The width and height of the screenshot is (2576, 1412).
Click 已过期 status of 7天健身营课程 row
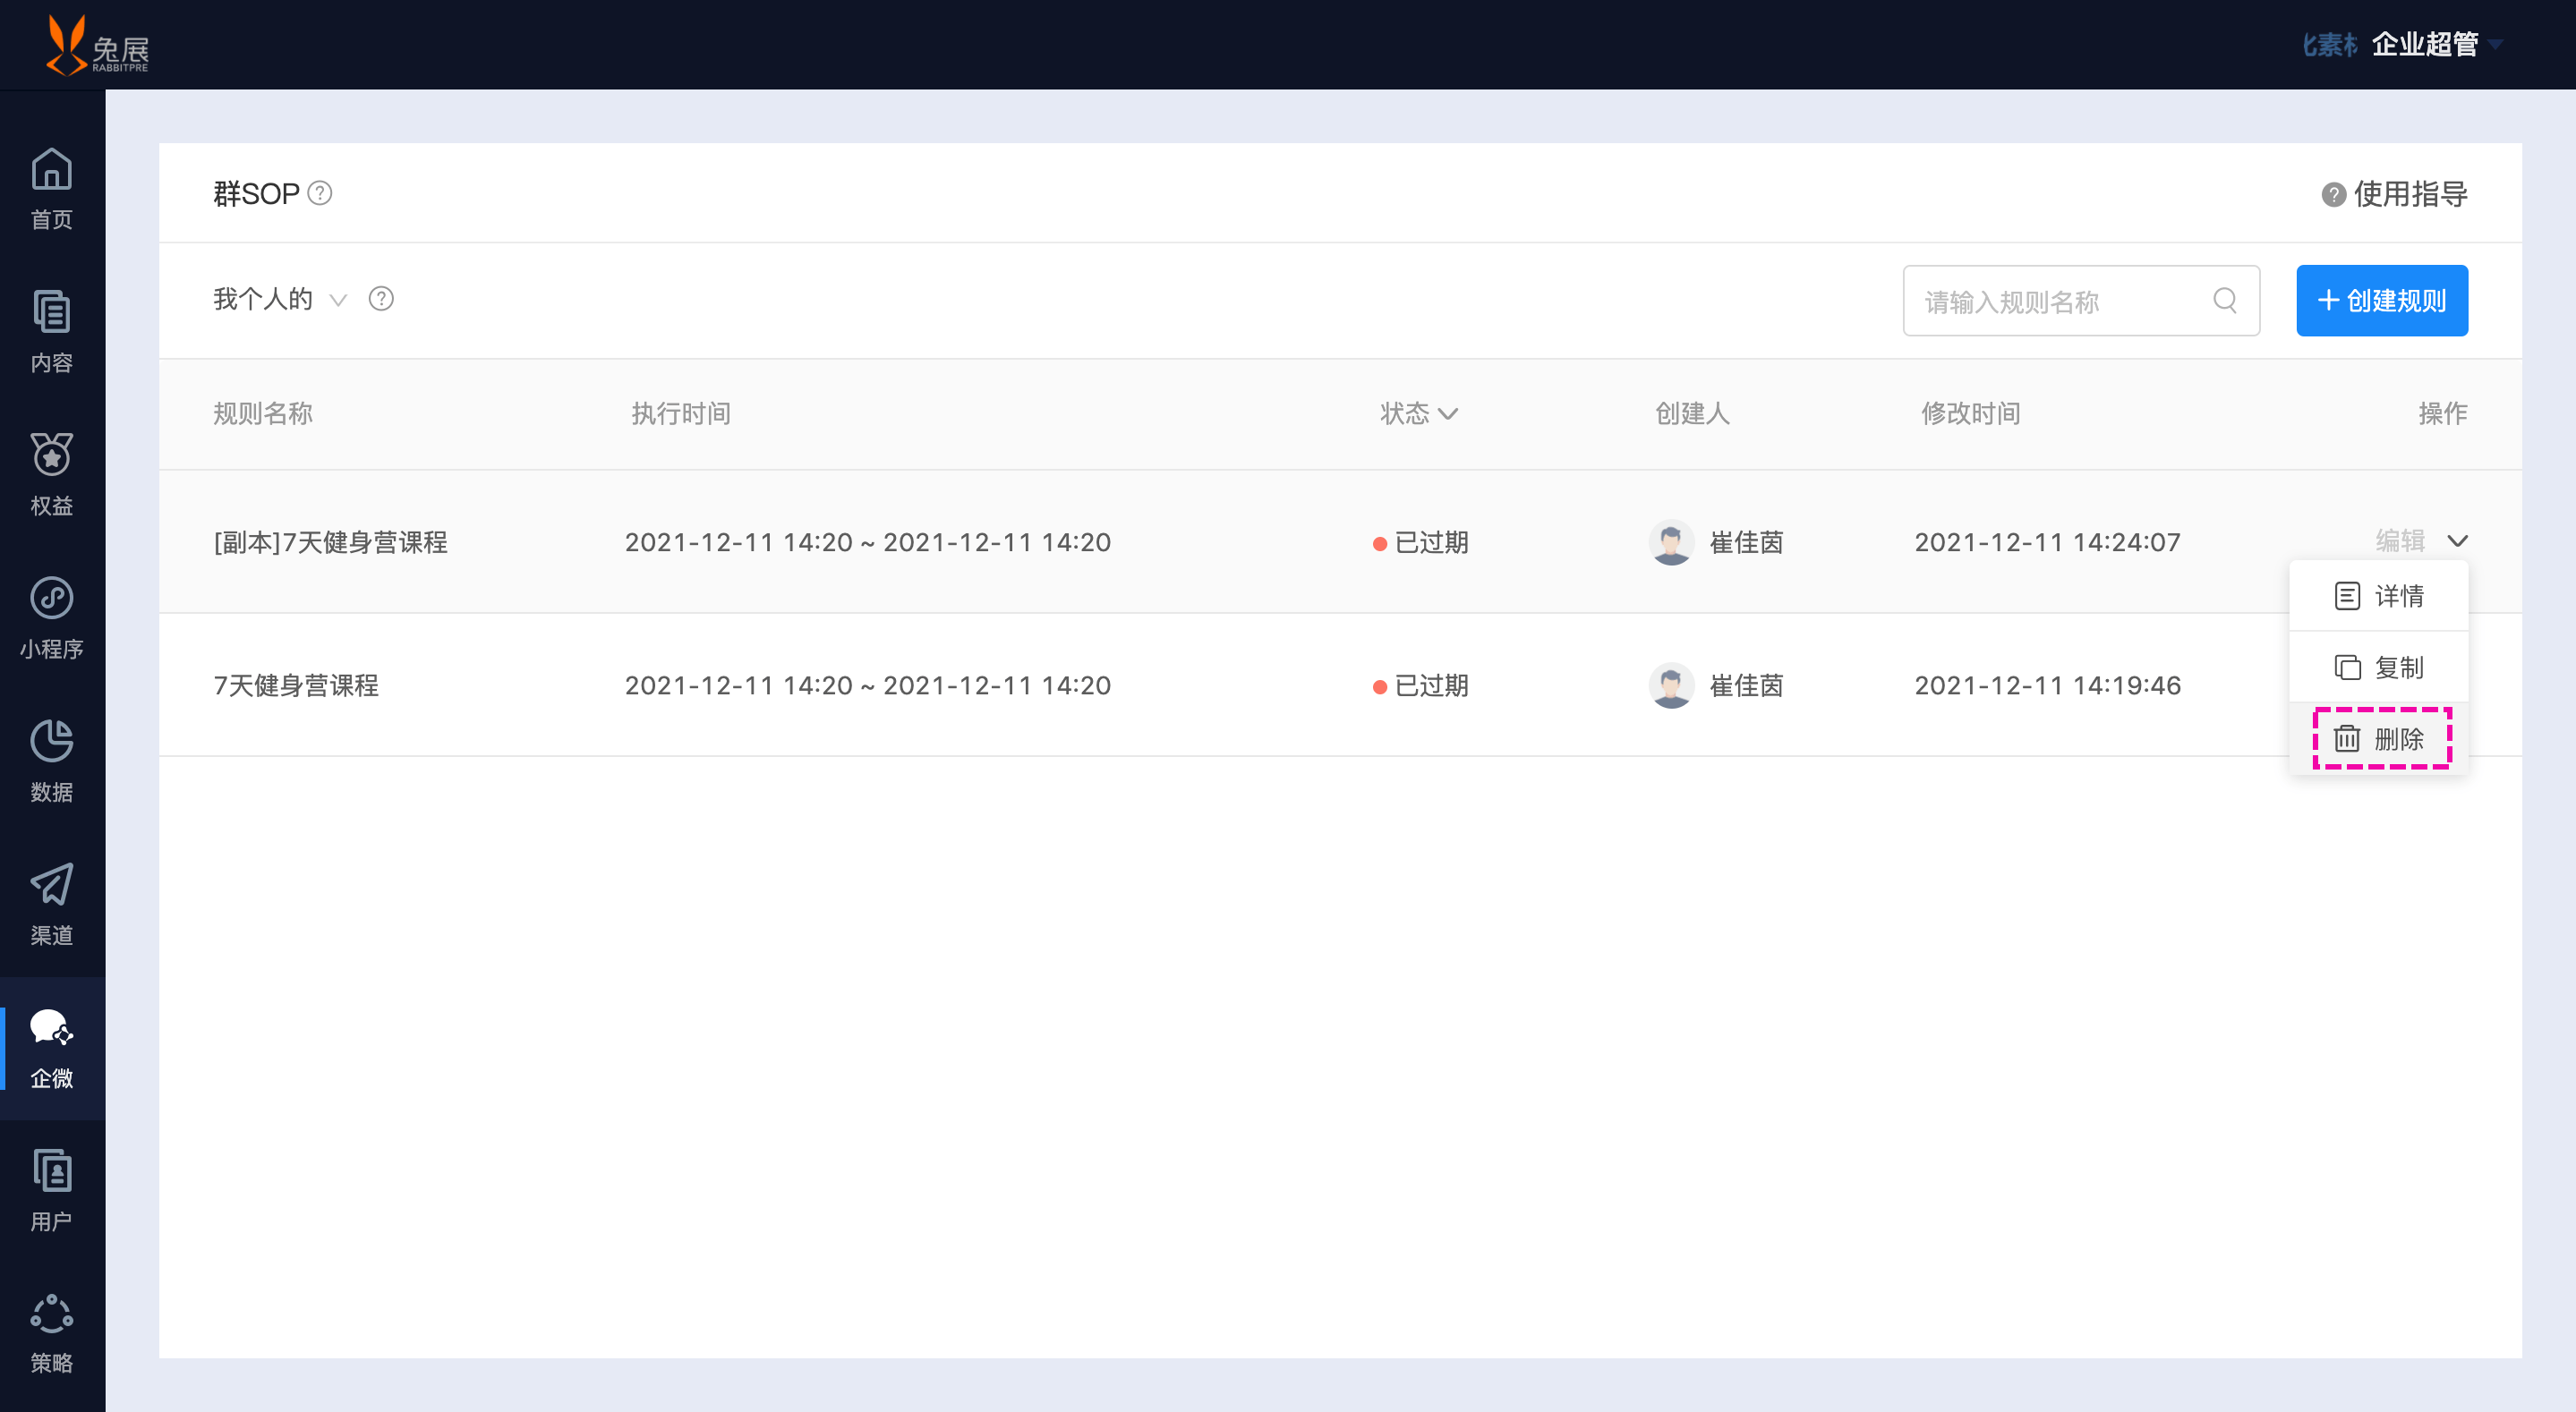(x=1421, y=685)
